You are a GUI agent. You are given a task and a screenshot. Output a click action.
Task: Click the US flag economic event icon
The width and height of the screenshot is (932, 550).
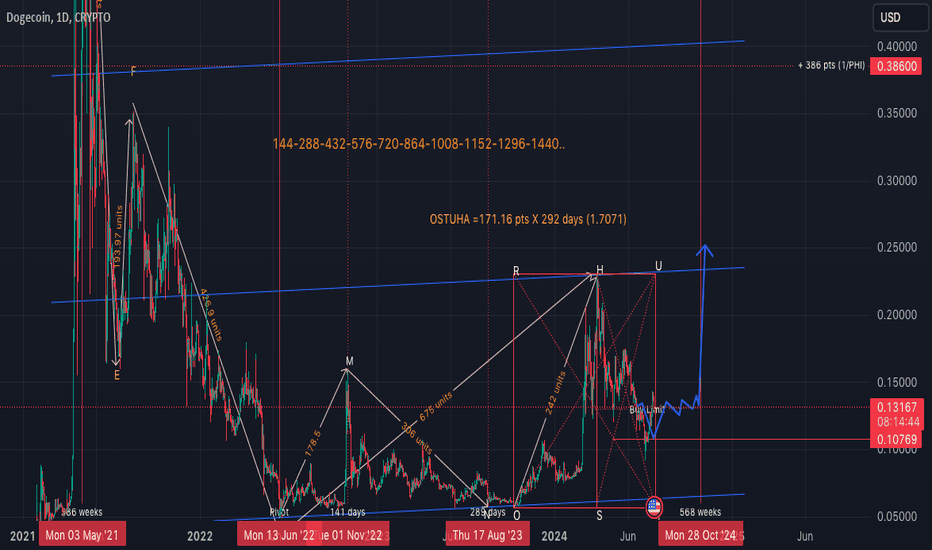[x=653, y=507]
